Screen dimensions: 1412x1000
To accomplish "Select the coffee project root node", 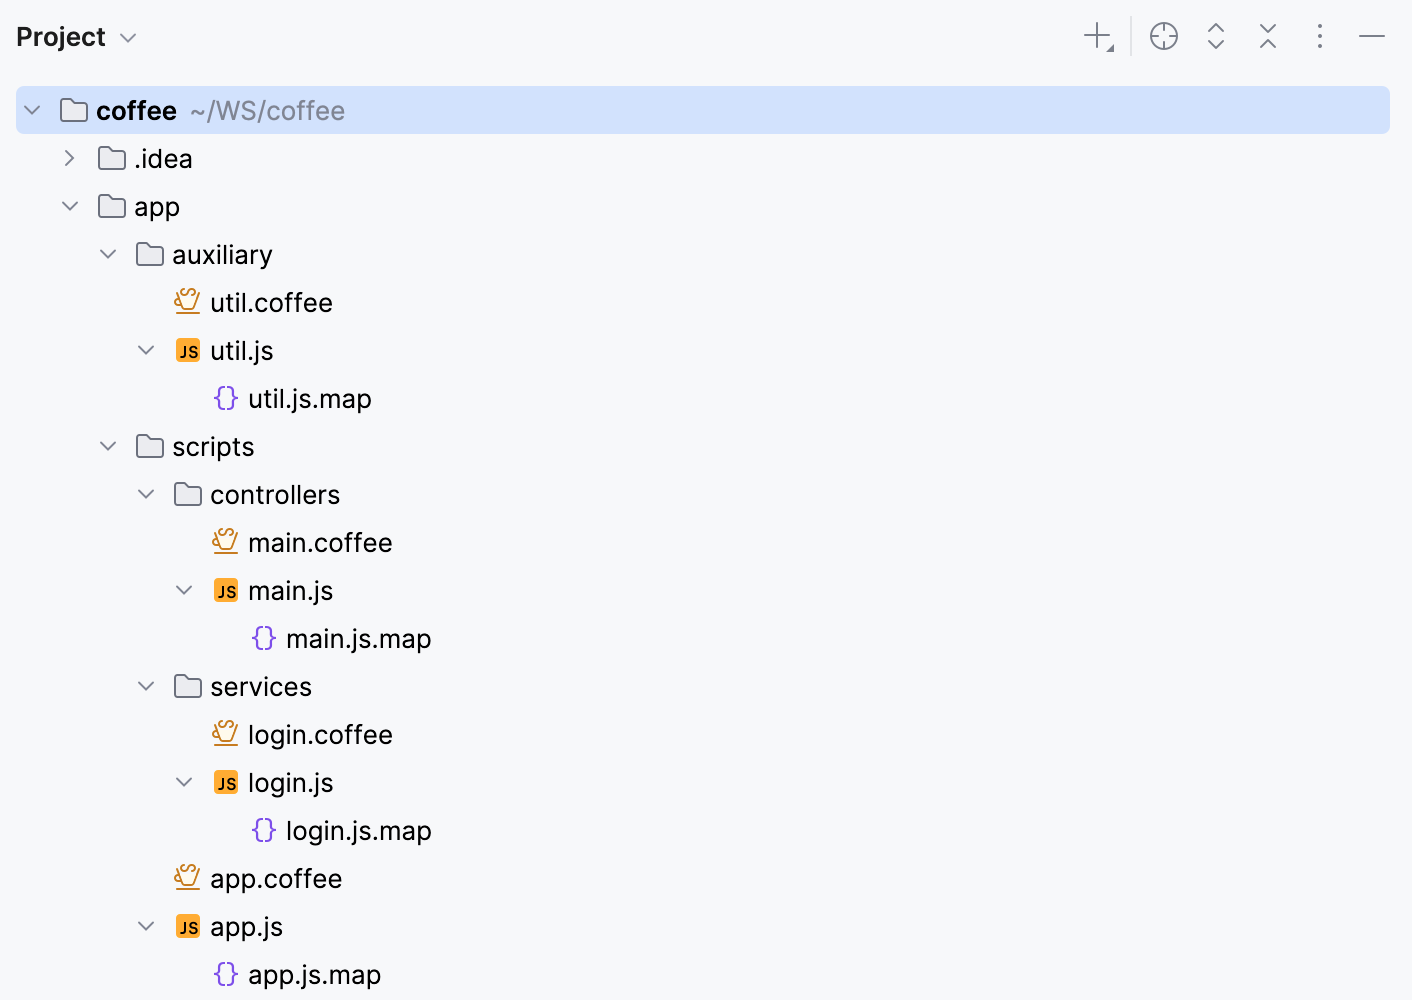I will coord(135,110).
